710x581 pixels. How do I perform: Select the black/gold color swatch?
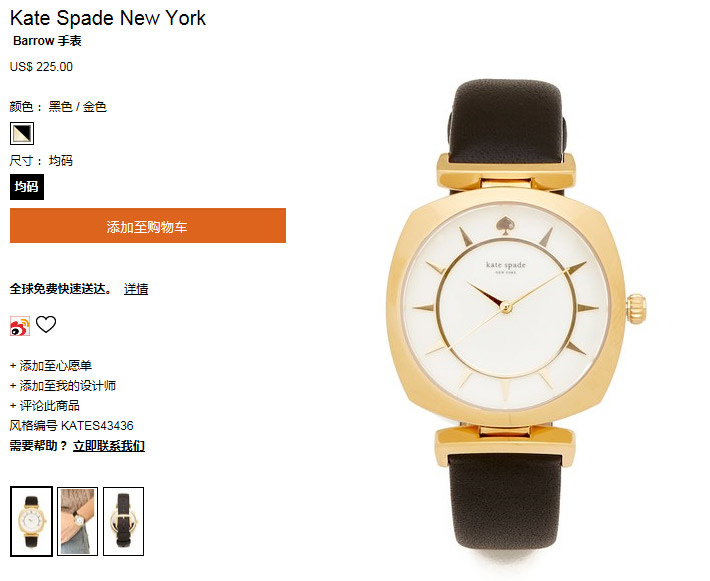[x=22, y=133]
